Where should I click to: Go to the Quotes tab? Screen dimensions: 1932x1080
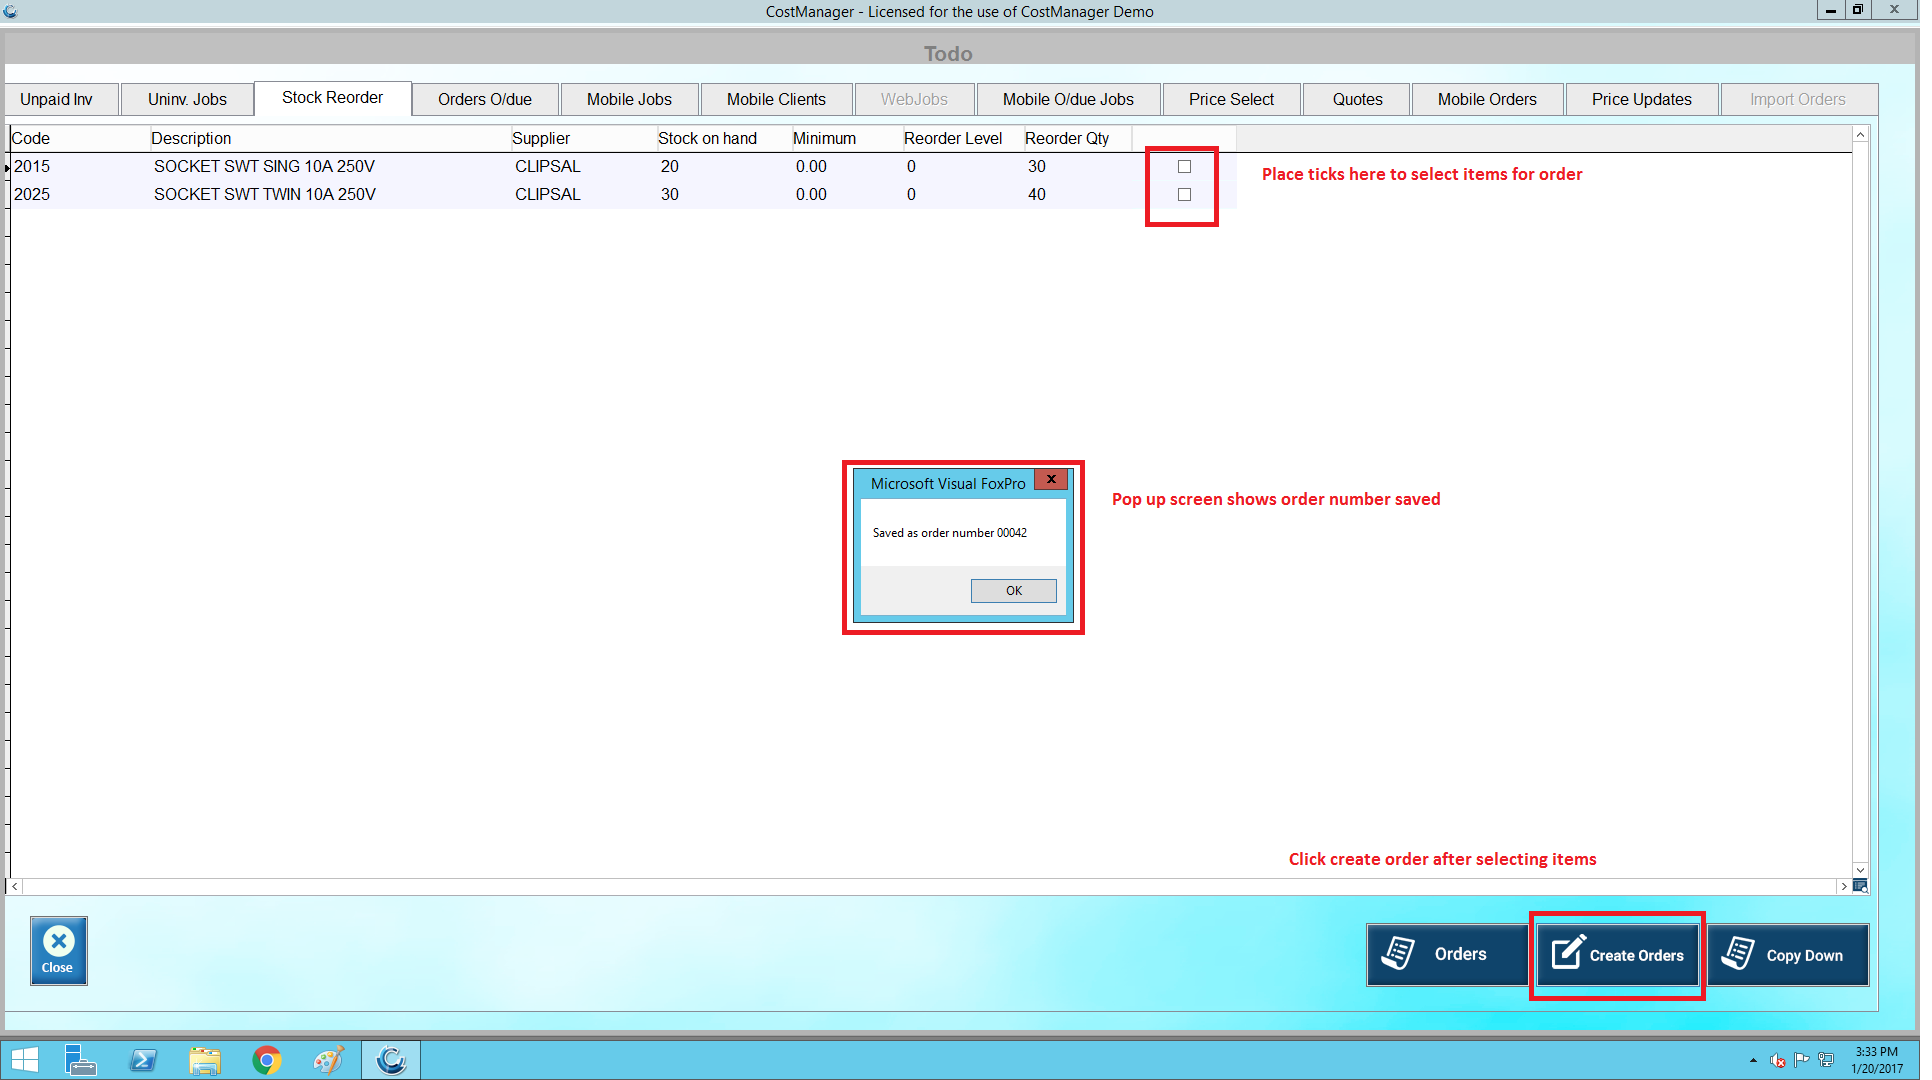[1356, 100]
